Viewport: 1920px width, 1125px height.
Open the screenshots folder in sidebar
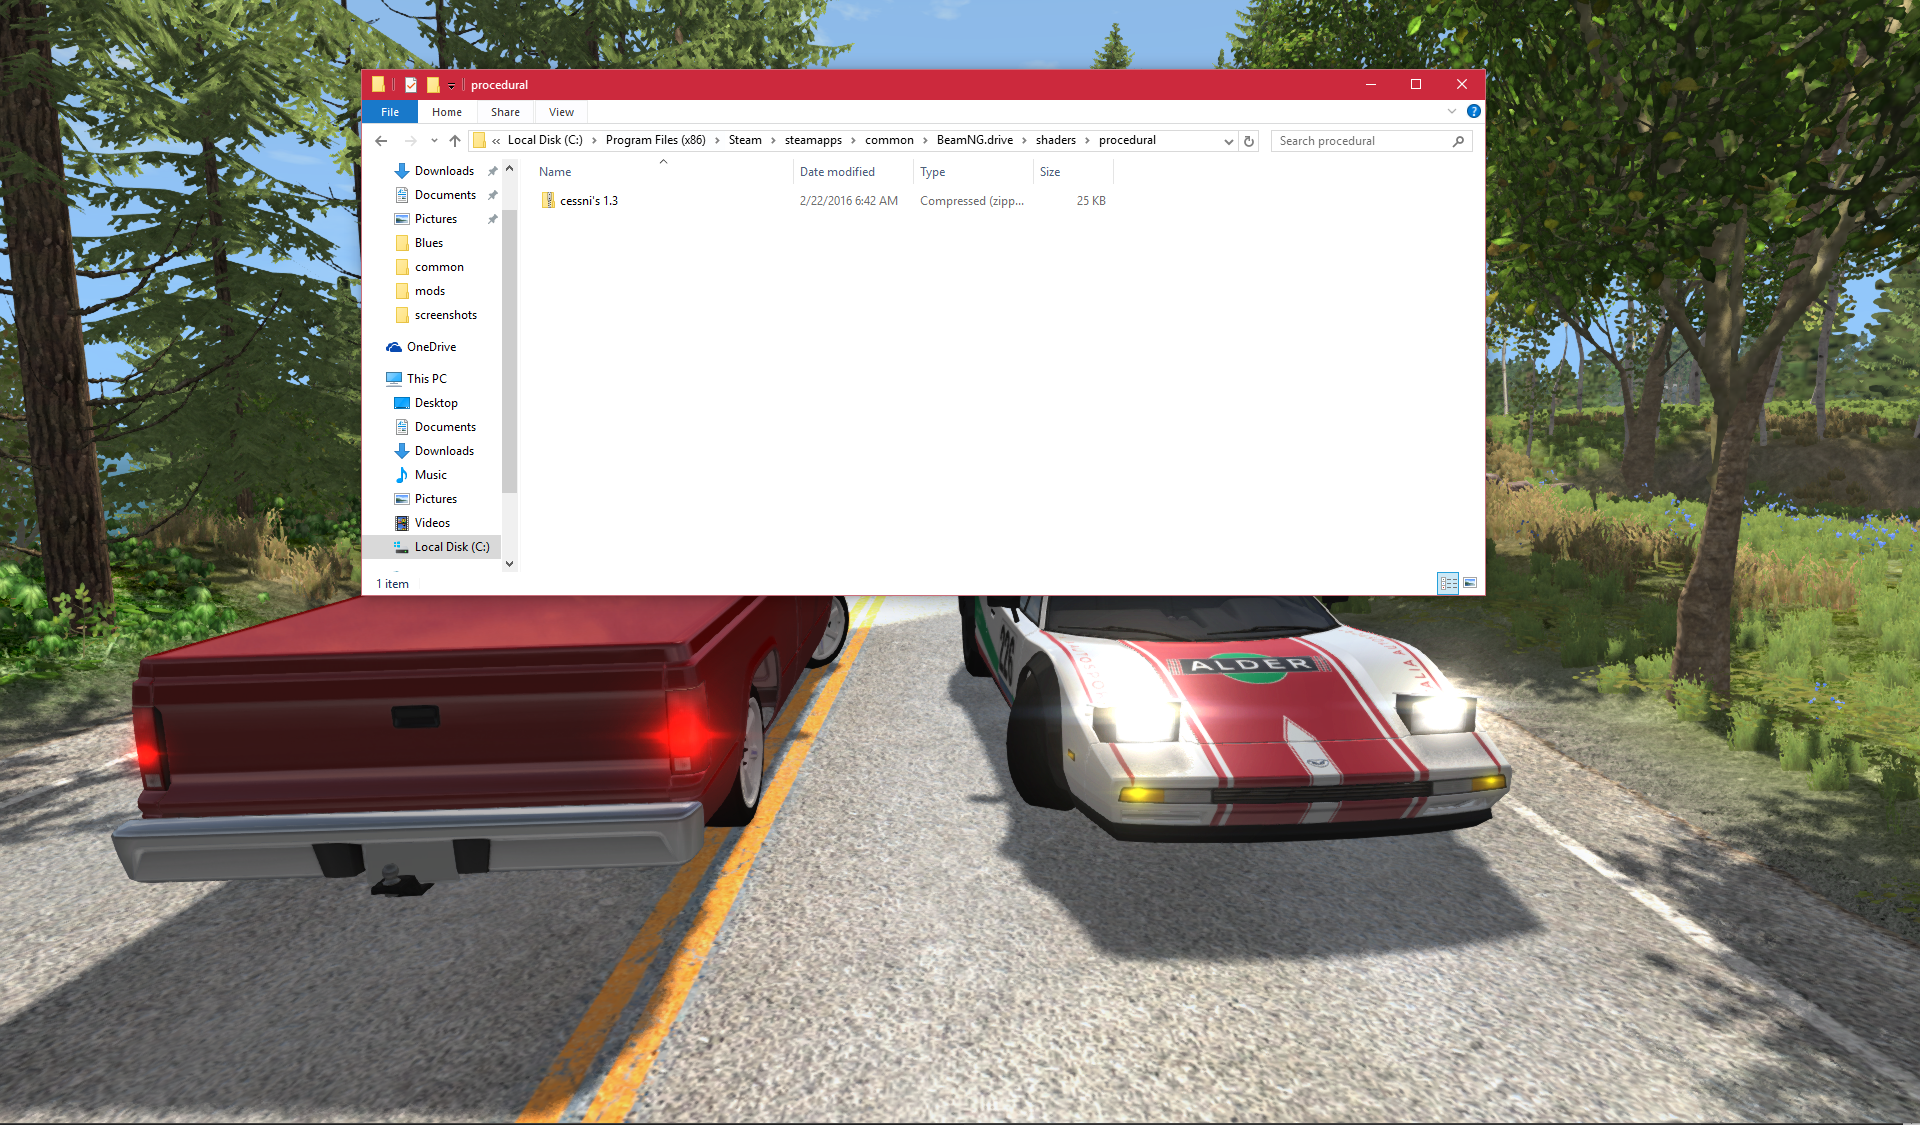446,315
